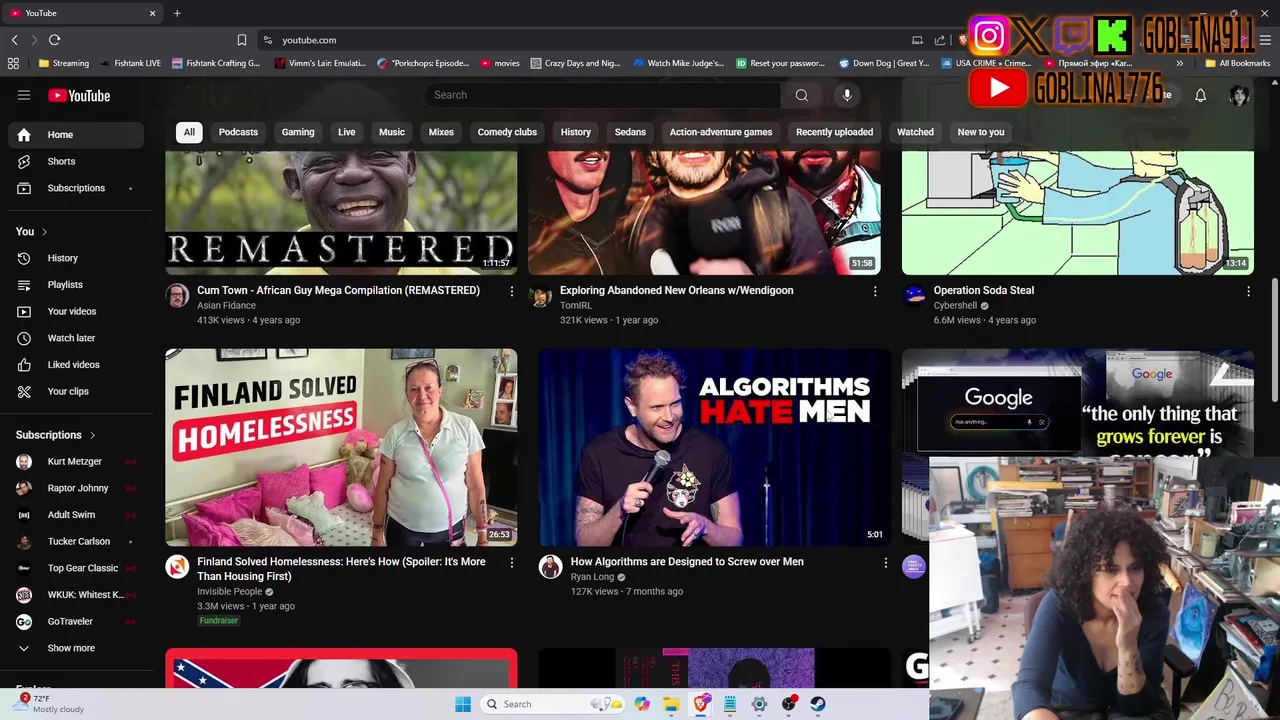The width and height of the screenshot is (1280, 720).
Task: Open the account avatar menu
Action: [1239, 95]
